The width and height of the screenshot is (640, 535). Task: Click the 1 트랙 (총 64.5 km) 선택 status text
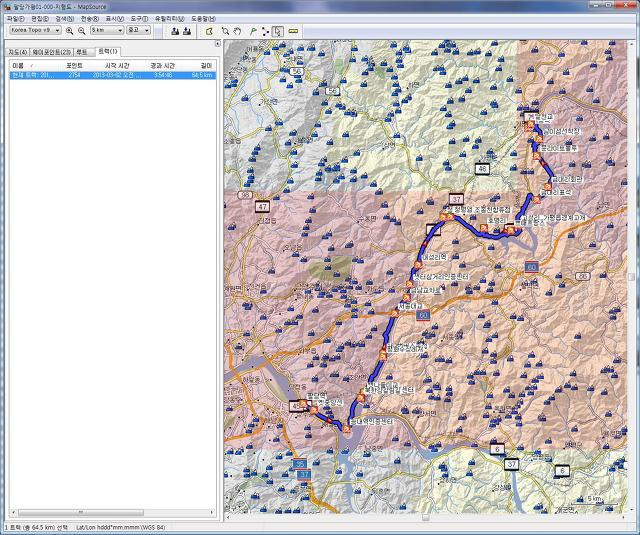point(36,528)
